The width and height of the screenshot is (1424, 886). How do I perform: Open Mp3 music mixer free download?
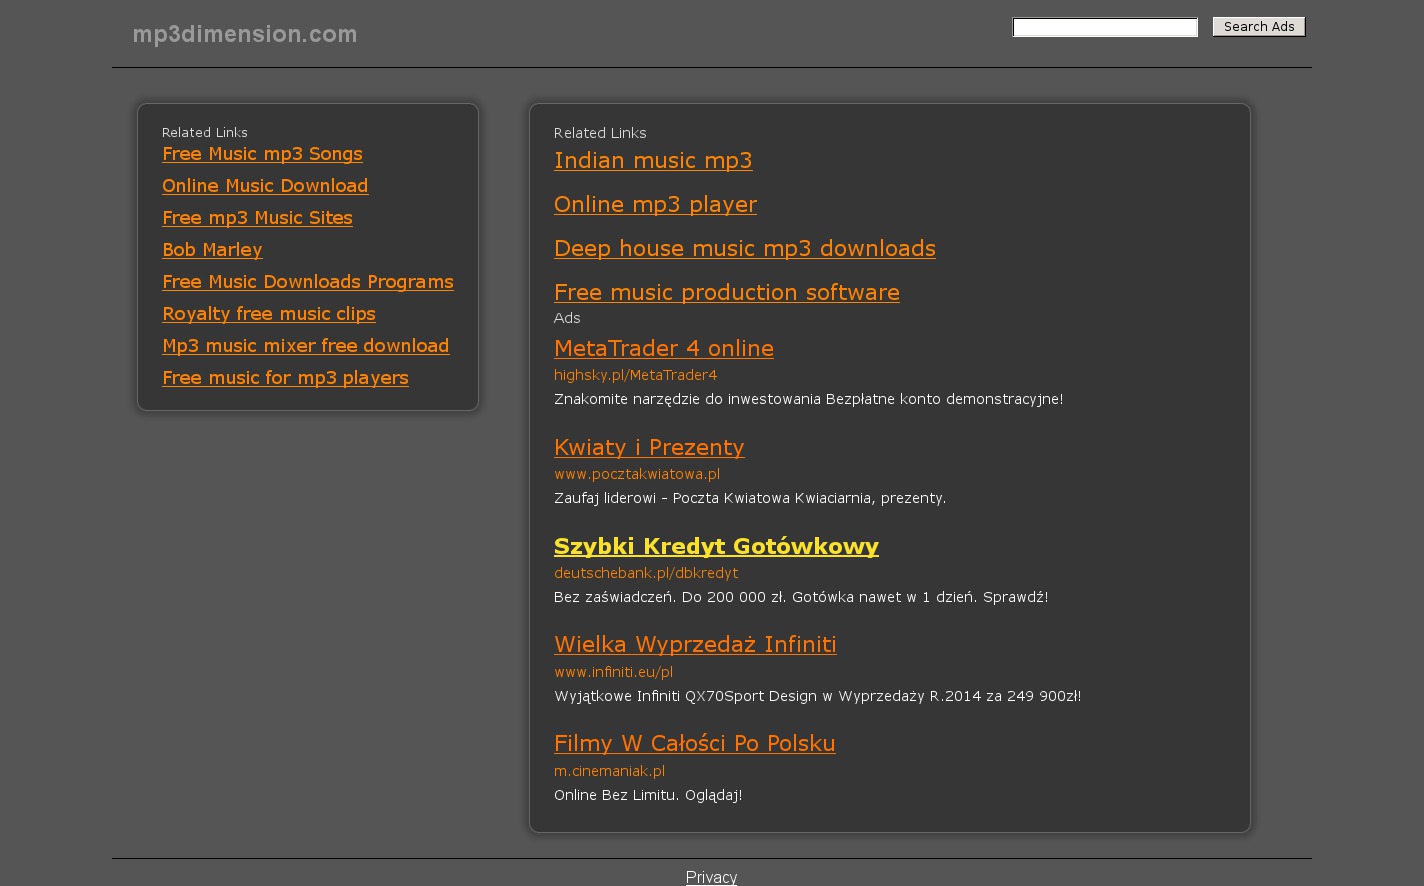pos(305,346)
